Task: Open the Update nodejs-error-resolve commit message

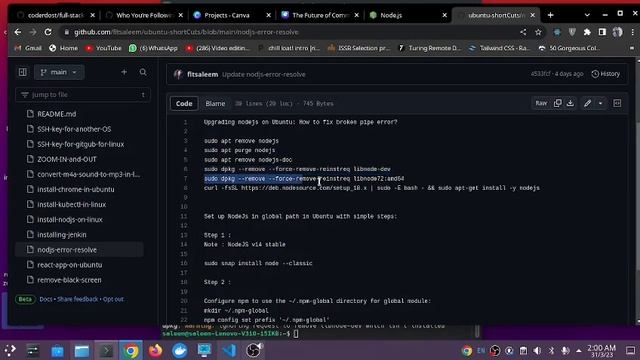Action: [x=264, y=74]
